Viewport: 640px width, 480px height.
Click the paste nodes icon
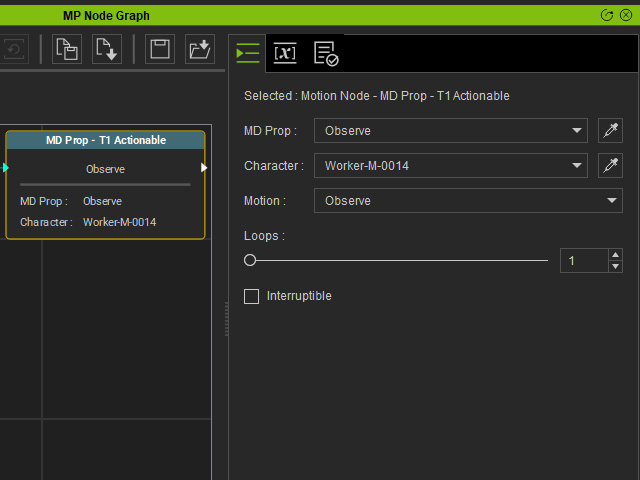click(67, 49)
